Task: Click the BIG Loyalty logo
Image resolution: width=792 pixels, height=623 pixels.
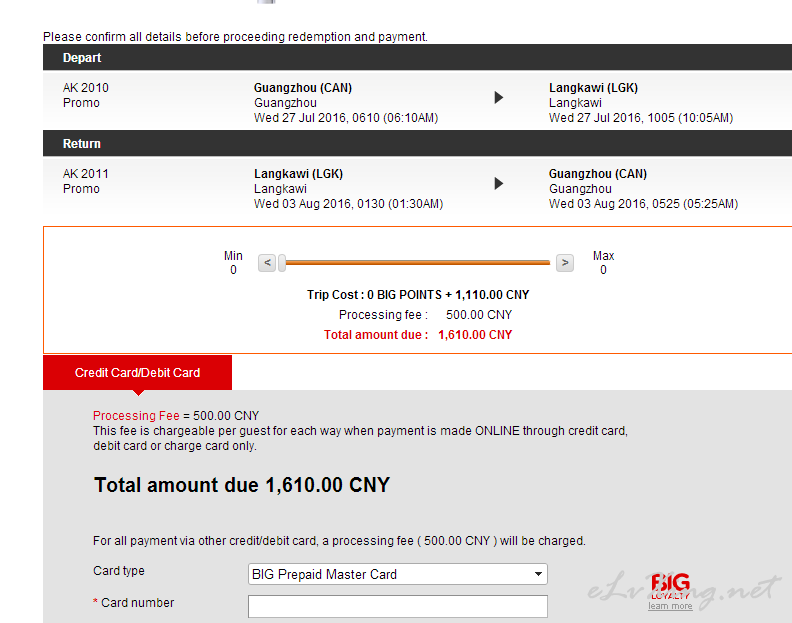Action: point(670,585)
